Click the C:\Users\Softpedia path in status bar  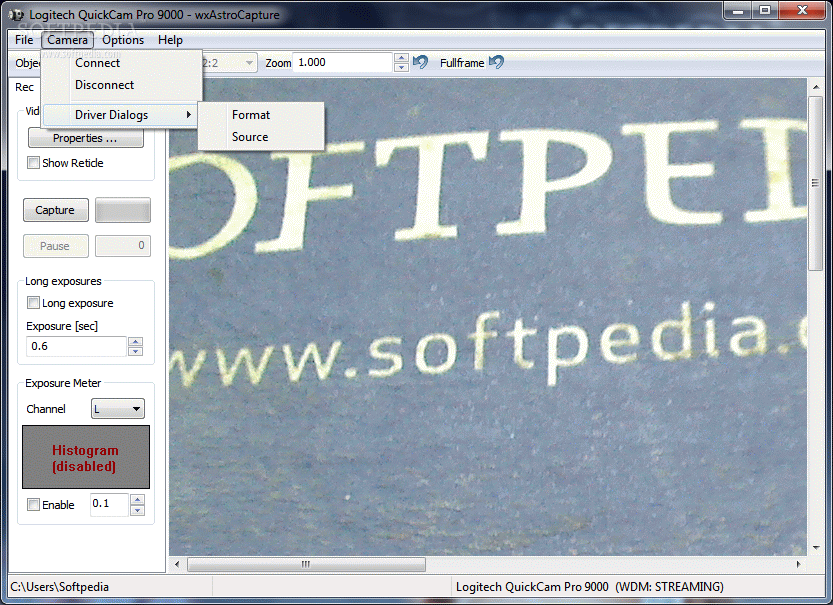tap(60, 587)
